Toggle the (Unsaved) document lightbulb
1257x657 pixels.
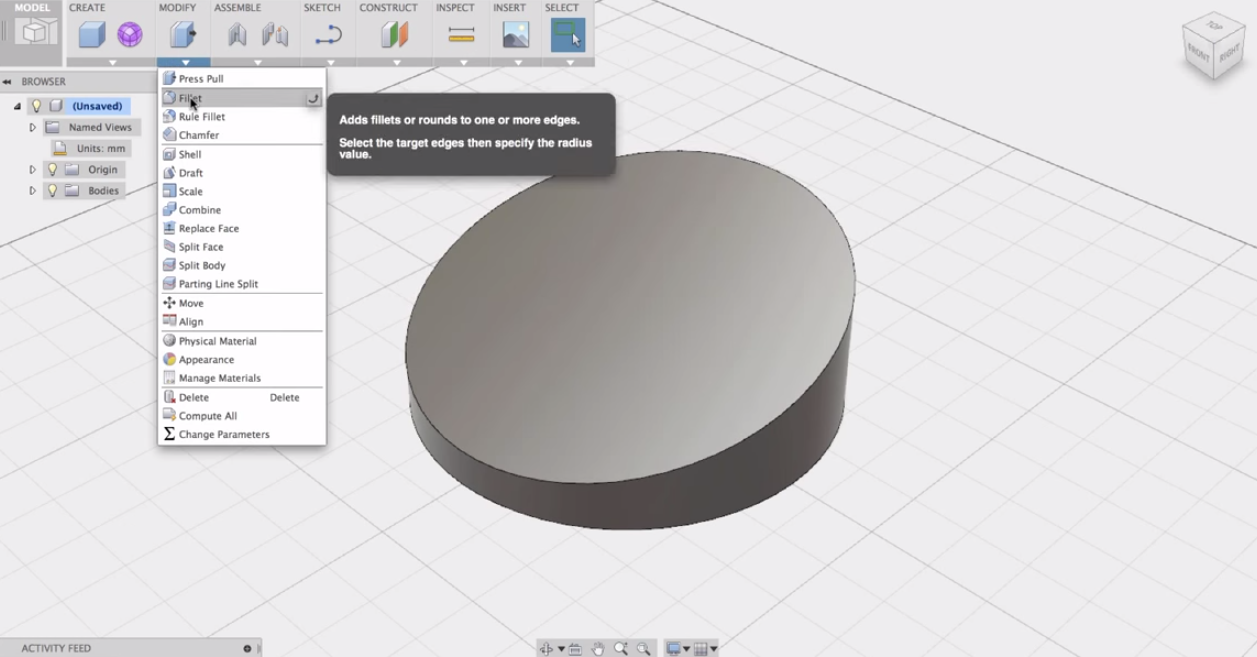pos(37,106)
